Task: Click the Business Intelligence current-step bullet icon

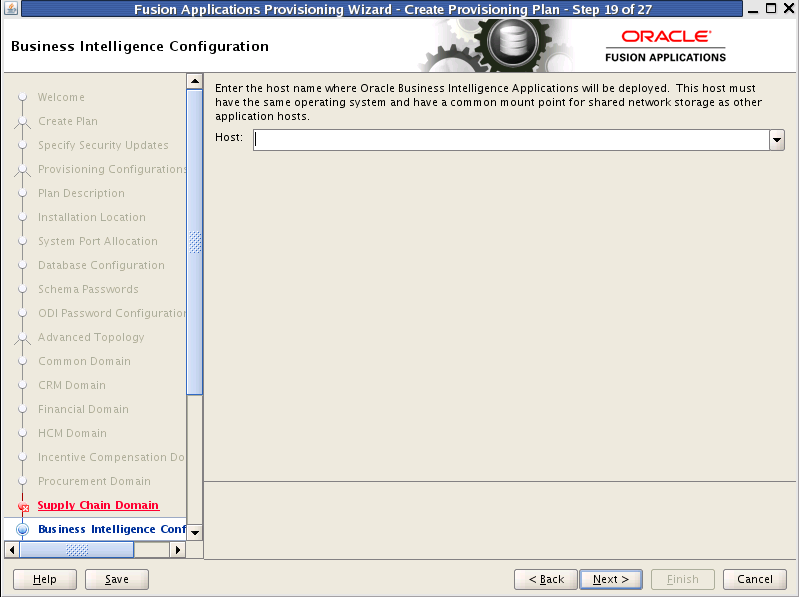Action: tap(22, 530)
